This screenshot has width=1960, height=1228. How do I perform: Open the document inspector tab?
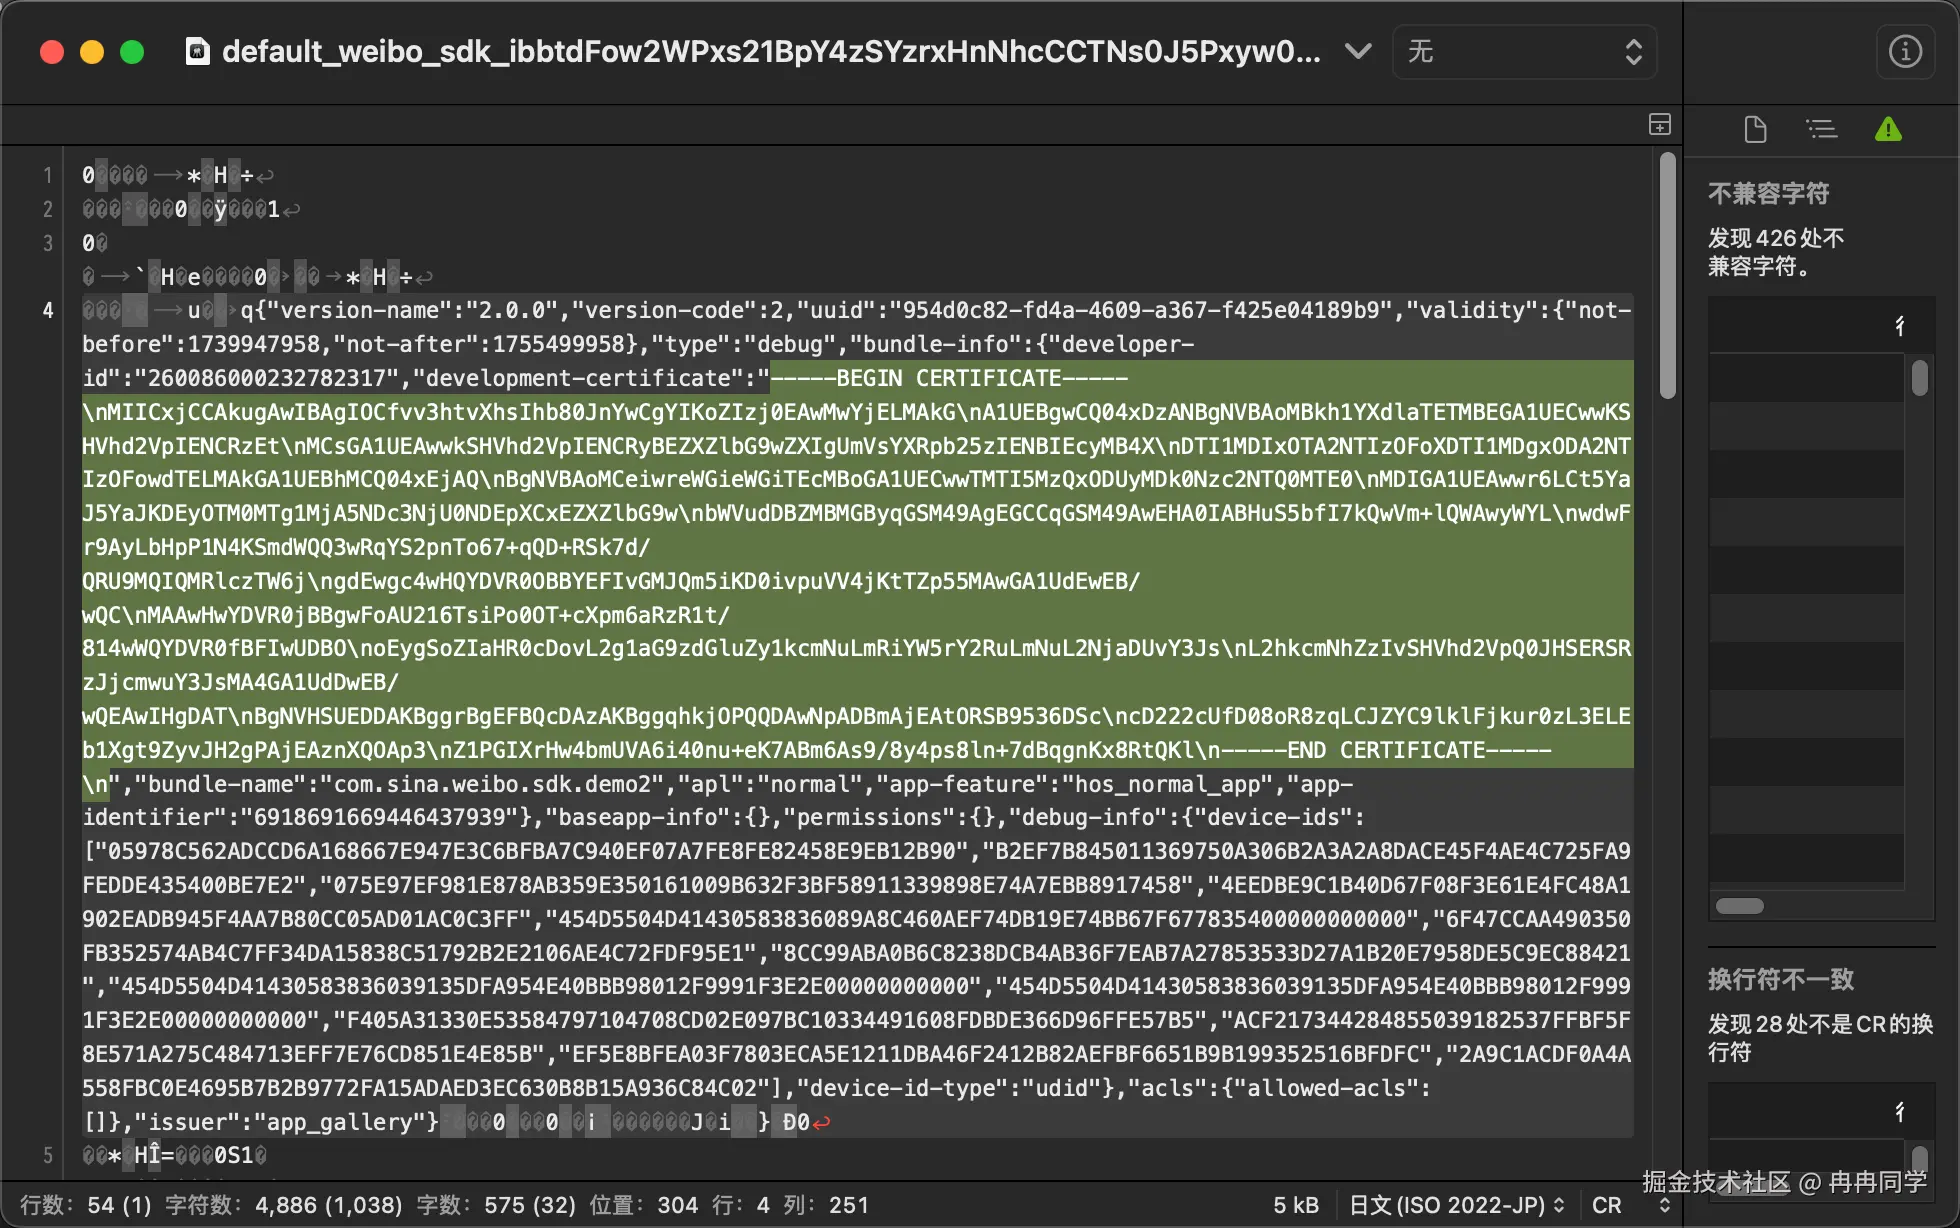tap(1755, 129)
